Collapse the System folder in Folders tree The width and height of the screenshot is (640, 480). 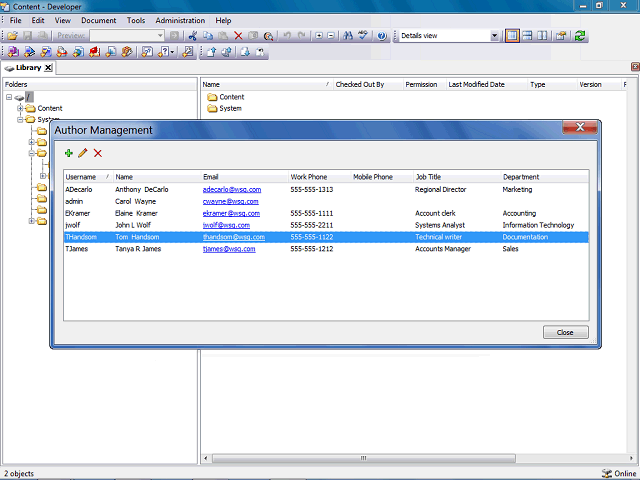(x=20, y=120)
